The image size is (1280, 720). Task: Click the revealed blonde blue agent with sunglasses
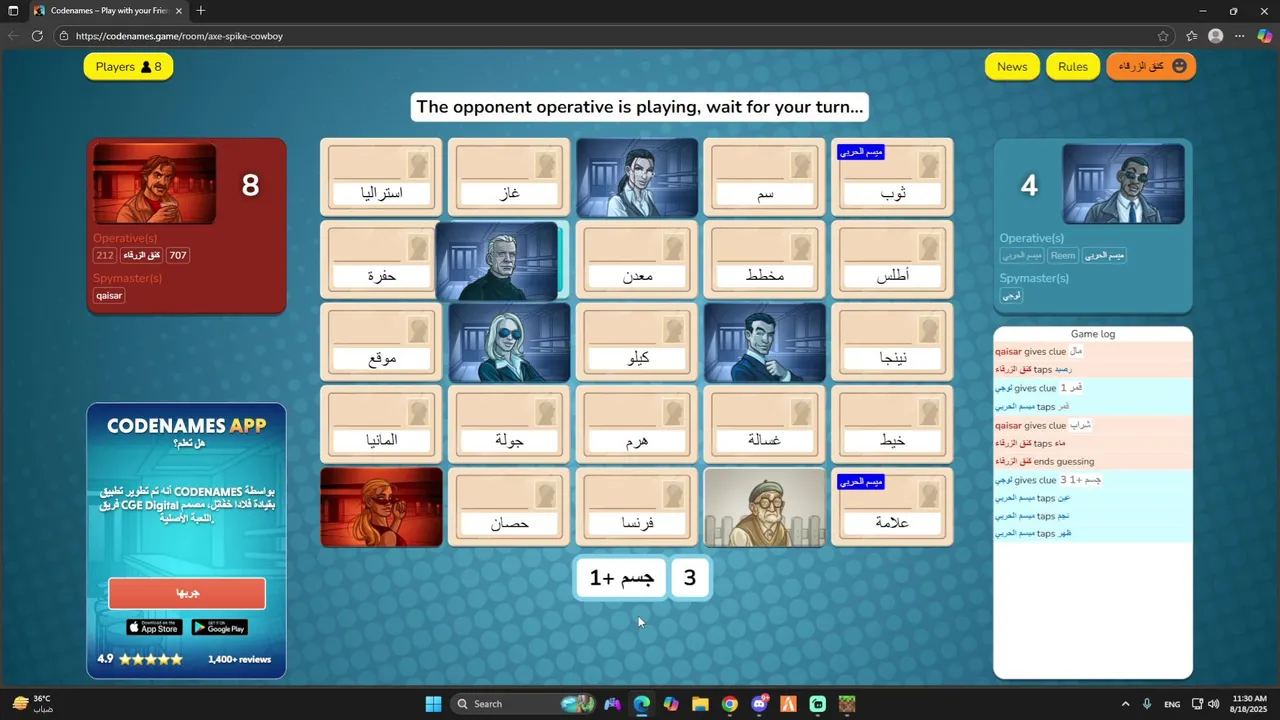pos(509,342)
